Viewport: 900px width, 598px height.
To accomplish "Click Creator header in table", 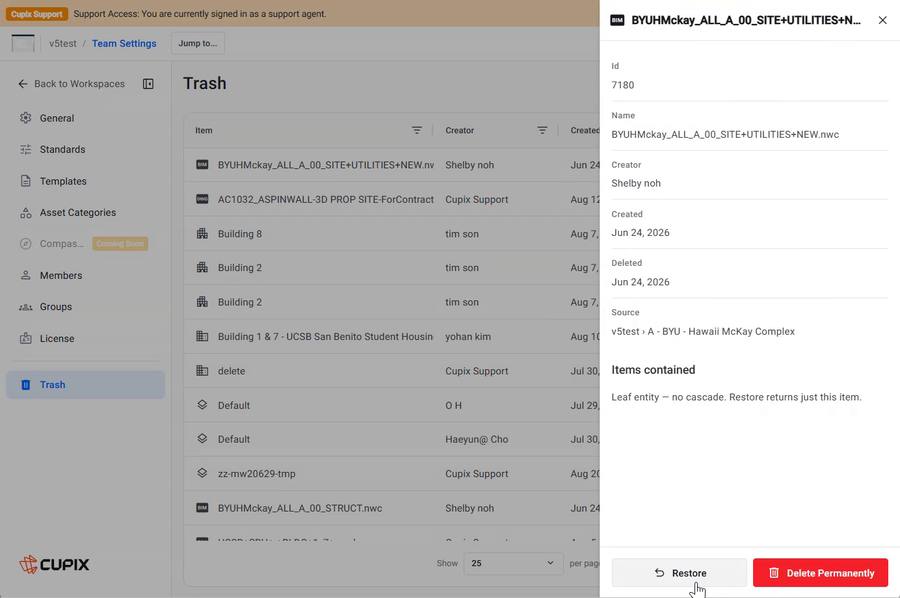I will tap(460, 130).
